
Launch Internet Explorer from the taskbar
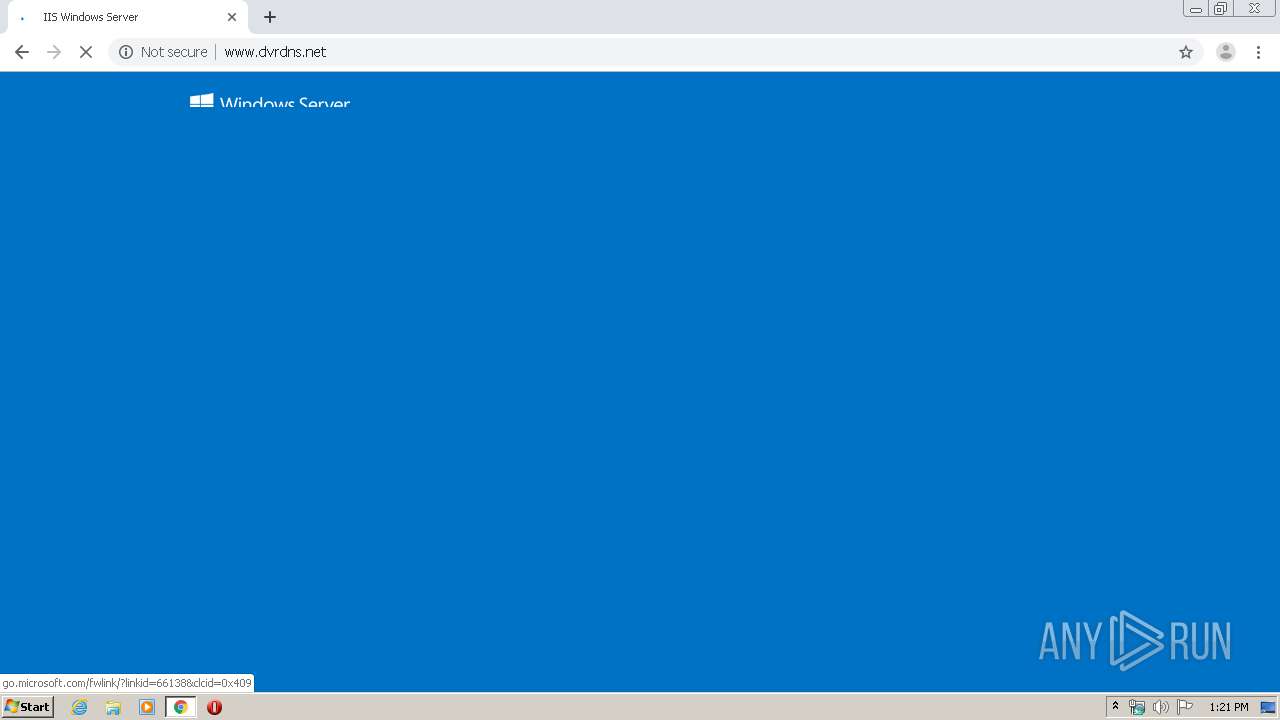click(80, 707)
